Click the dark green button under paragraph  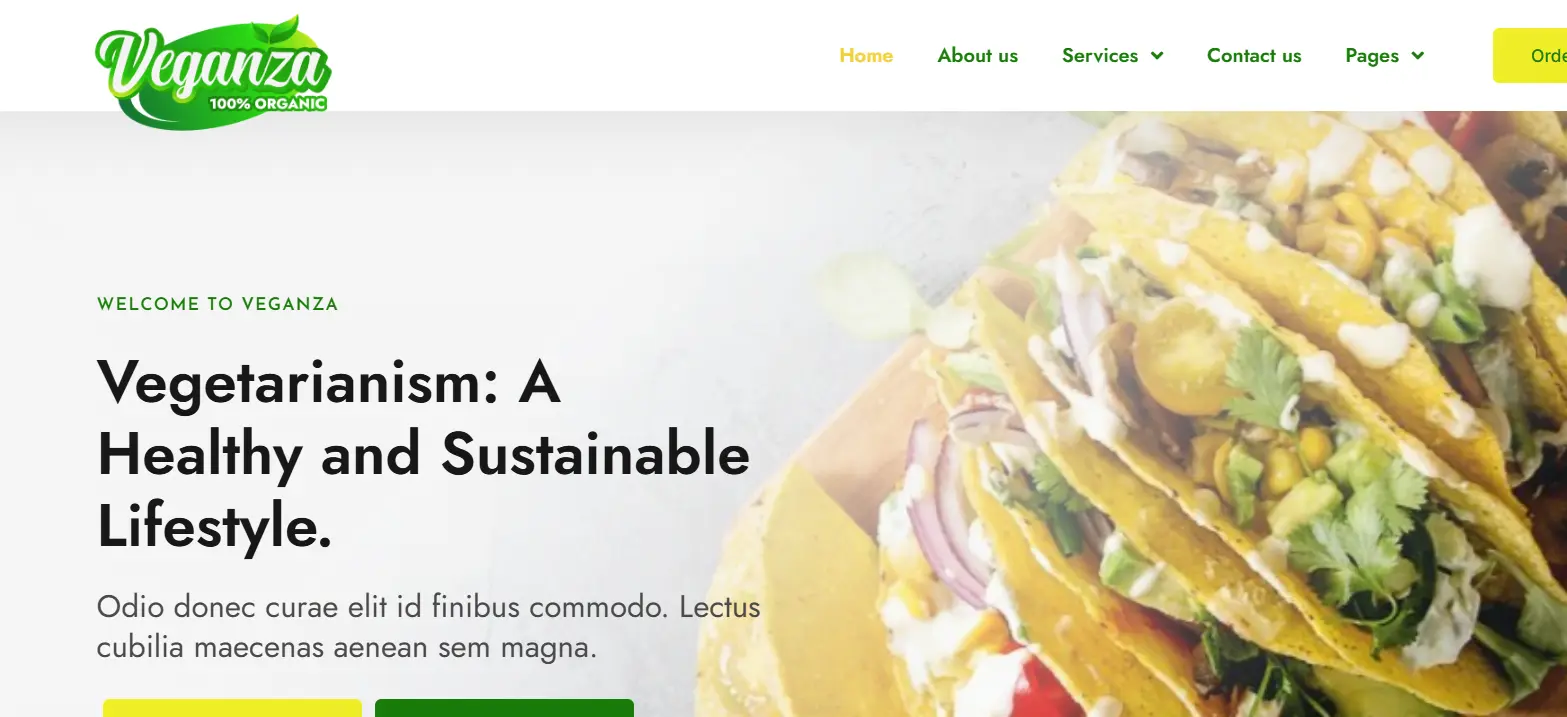[x=504, y=708]
